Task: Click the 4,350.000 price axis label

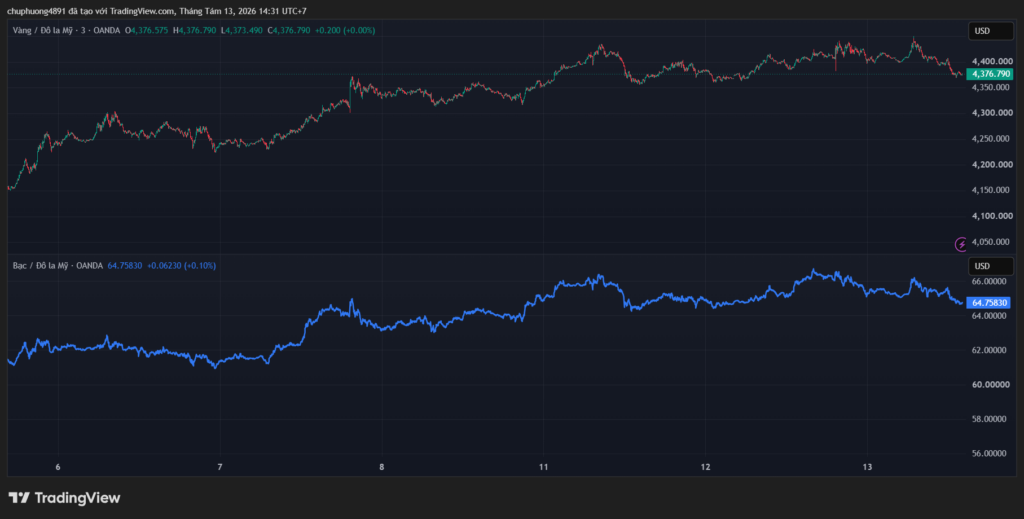Action: click(x=992, y=87)
